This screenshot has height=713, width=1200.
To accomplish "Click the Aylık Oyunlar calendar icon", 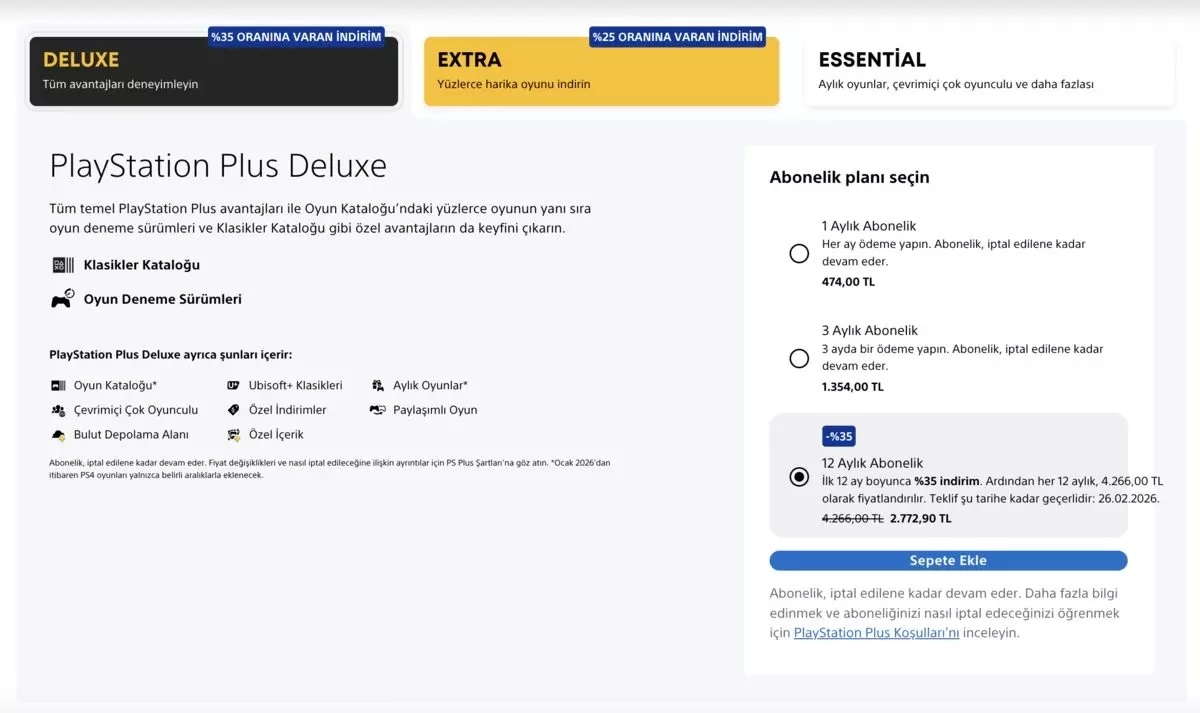I will click(x=377, y=384).
